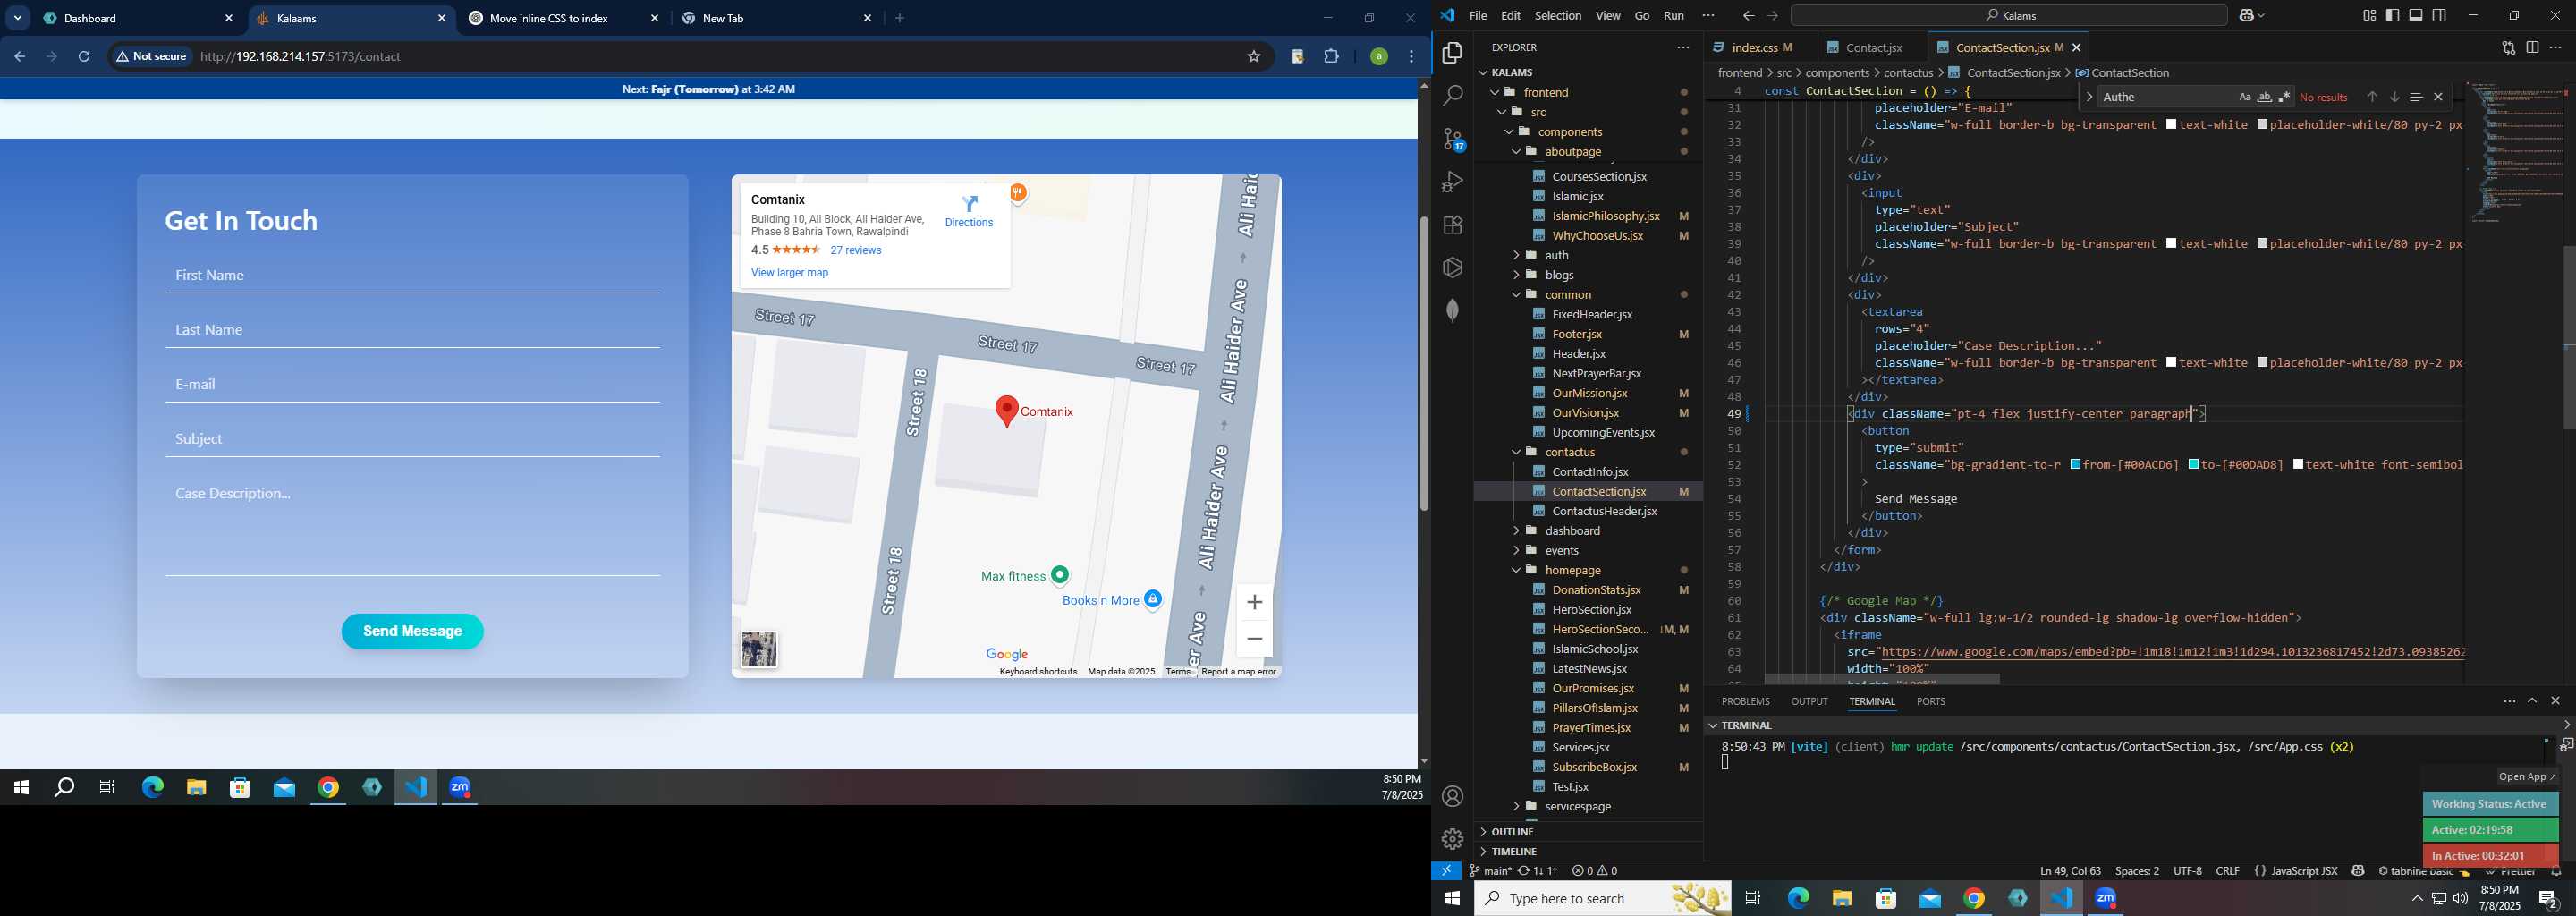Go to previous match in find widget
This screenshot has height=916, width=2576.
pyautogui.click(x=2371, y=97)
